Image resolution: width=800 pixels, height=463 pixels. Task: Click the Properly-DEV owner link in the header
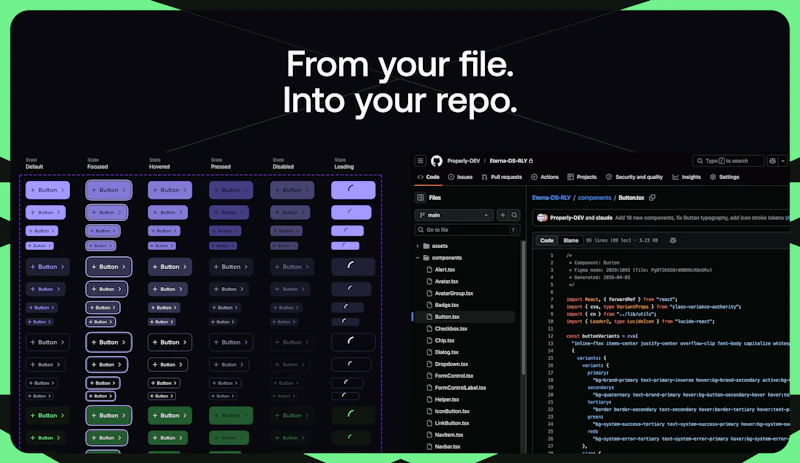463,161
